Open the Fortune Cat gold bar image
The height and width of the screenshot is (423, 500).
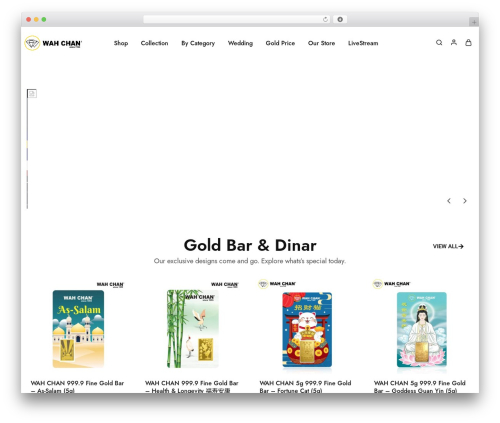(x=307, y=329)
